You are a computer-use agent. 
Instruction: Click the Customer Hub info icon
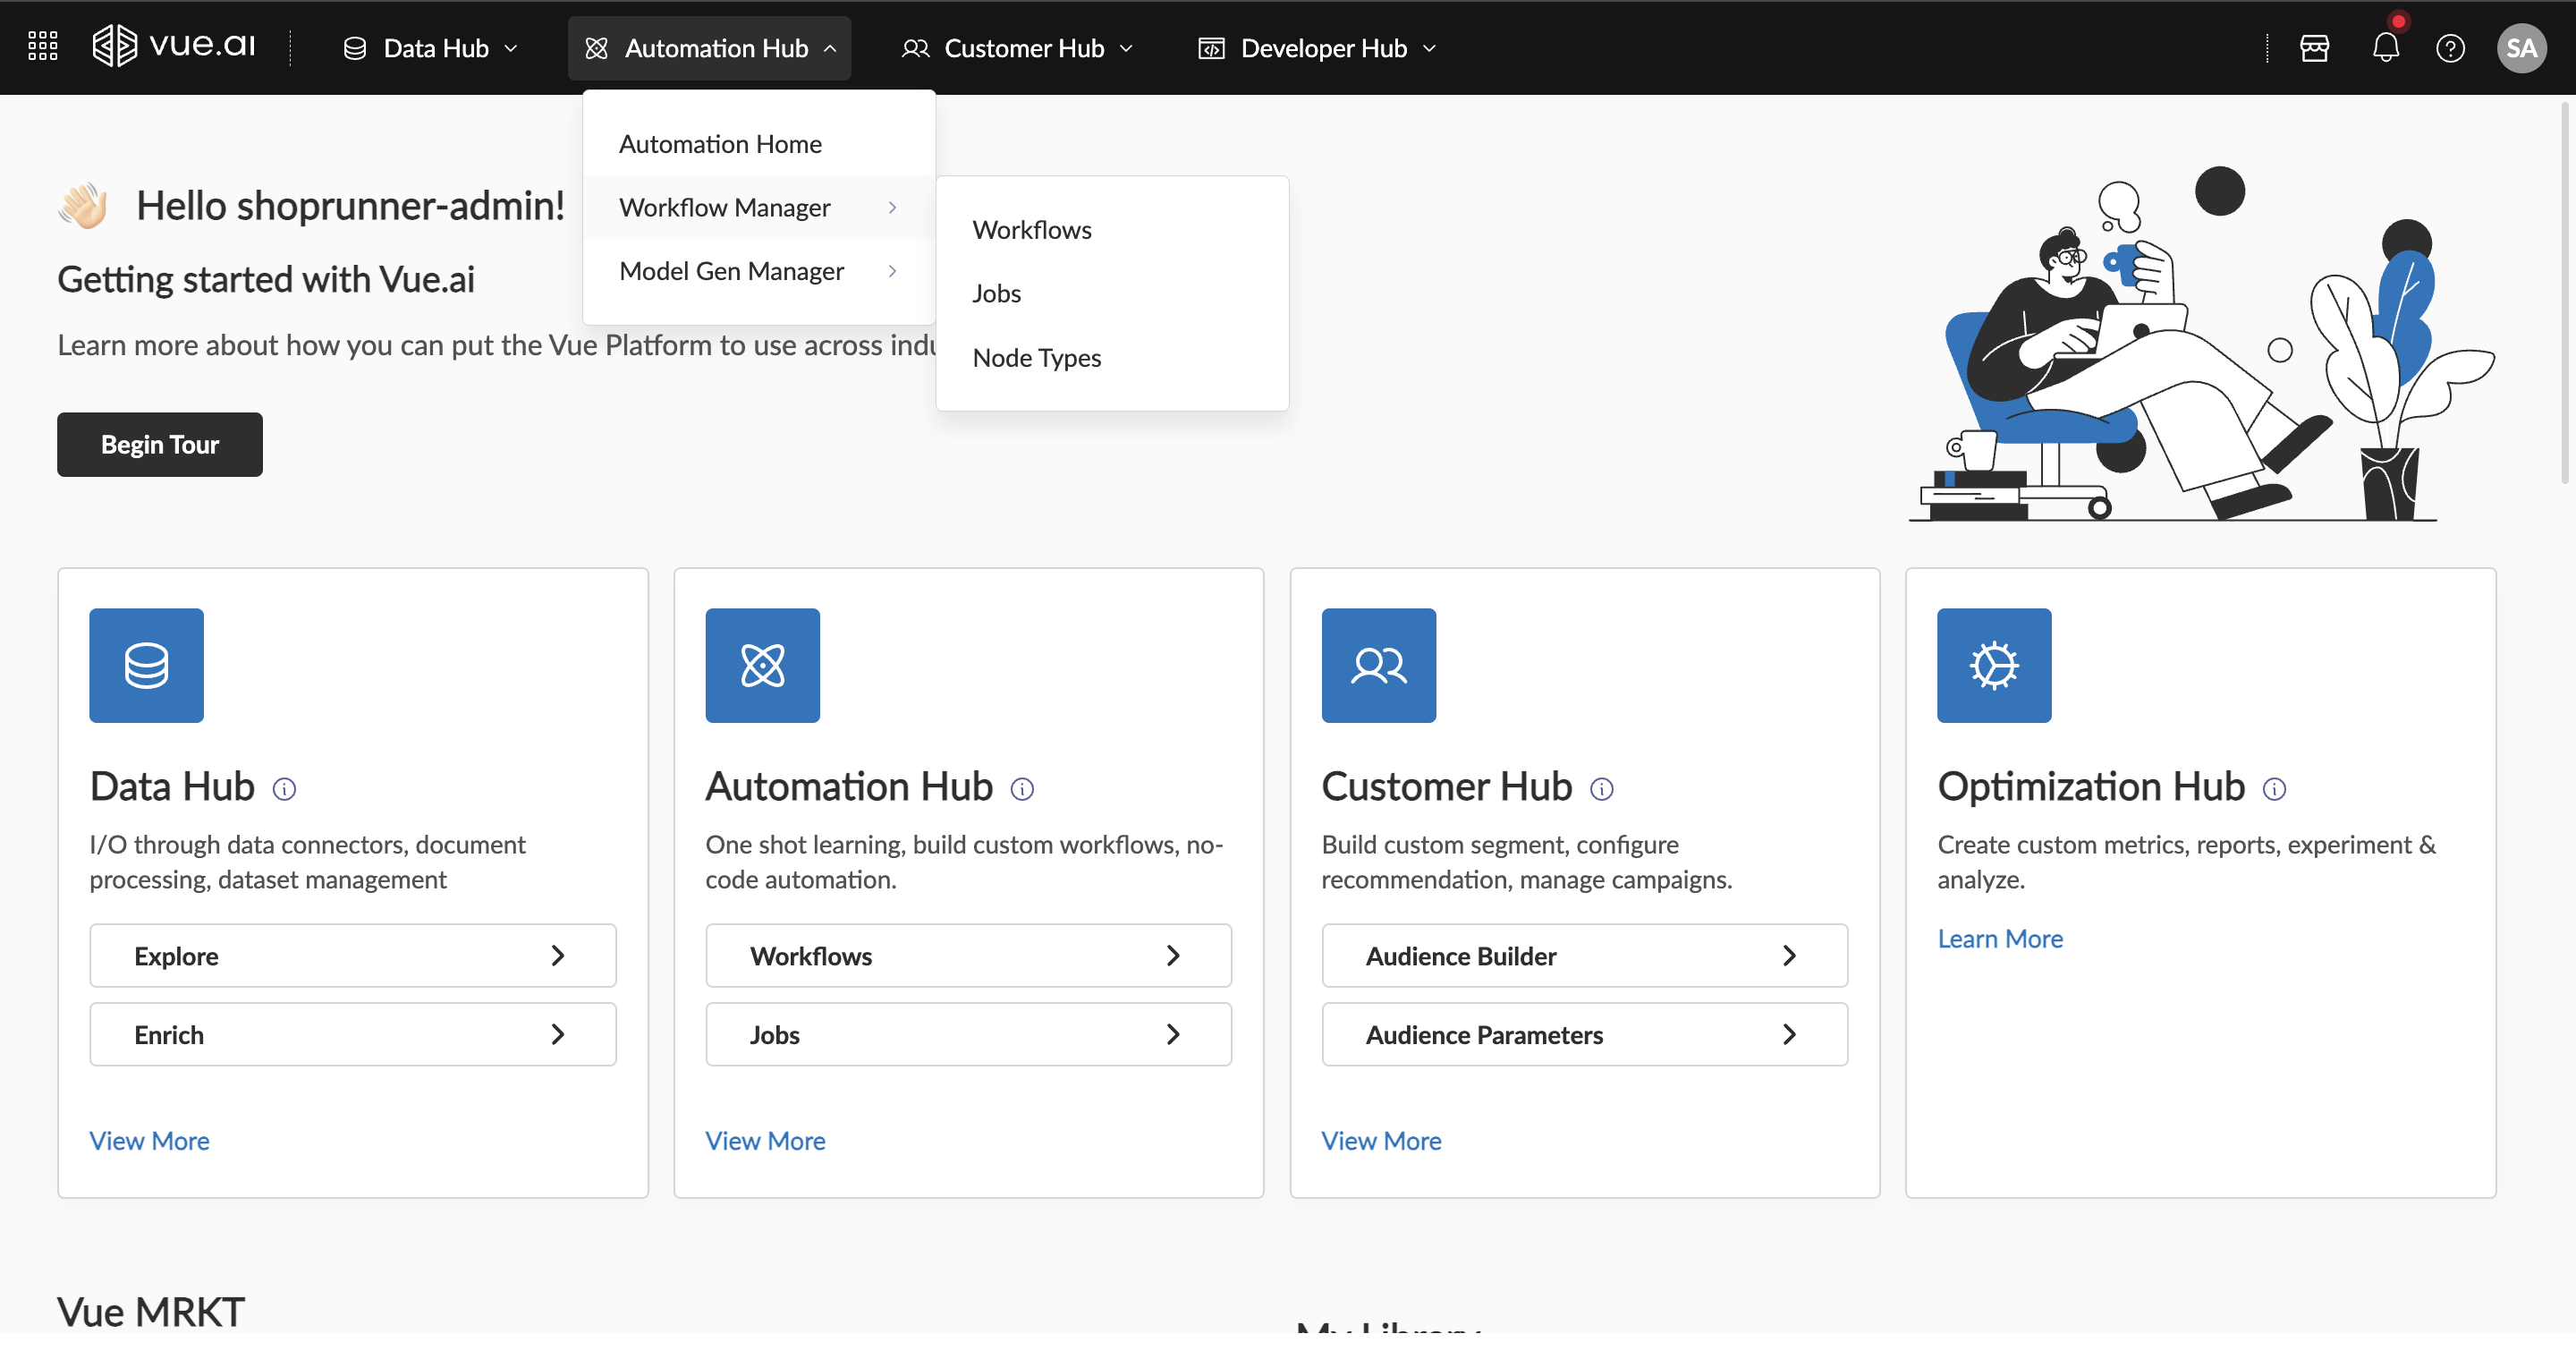pos(1601,789)
